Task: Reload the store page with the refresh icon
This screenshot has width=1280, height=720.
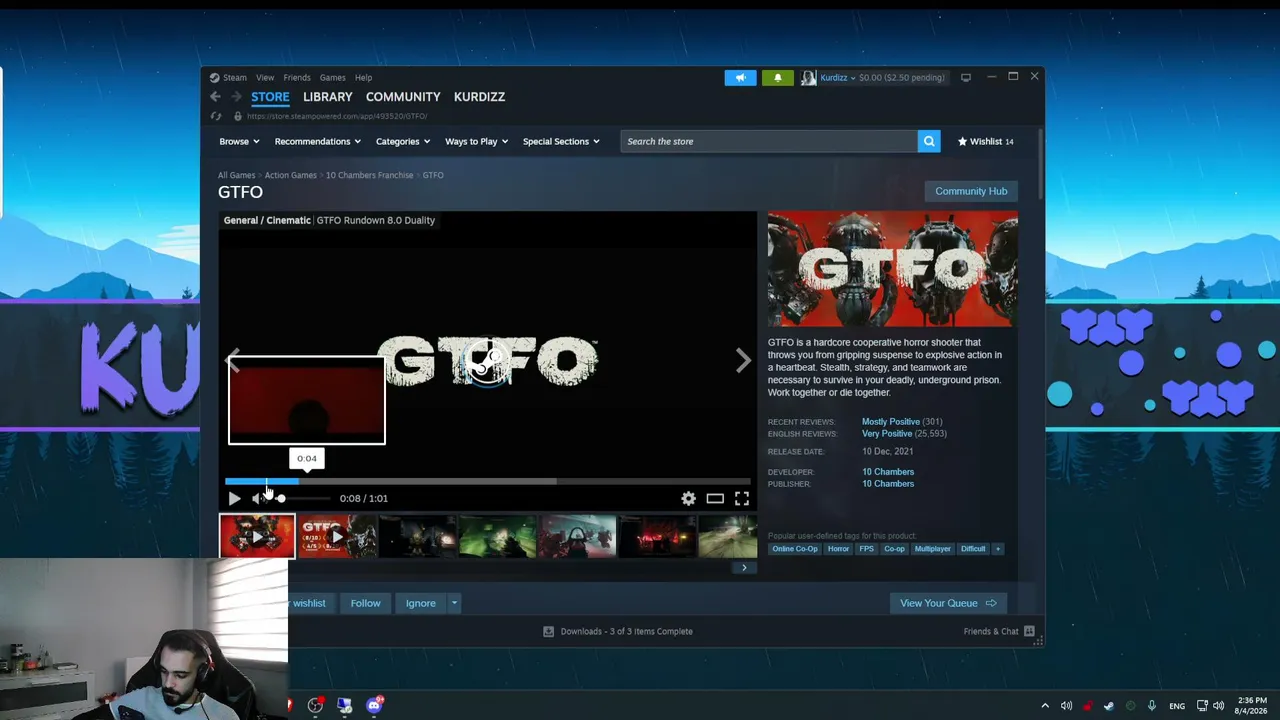Action: pyautogui.click(x=216, y=116)
